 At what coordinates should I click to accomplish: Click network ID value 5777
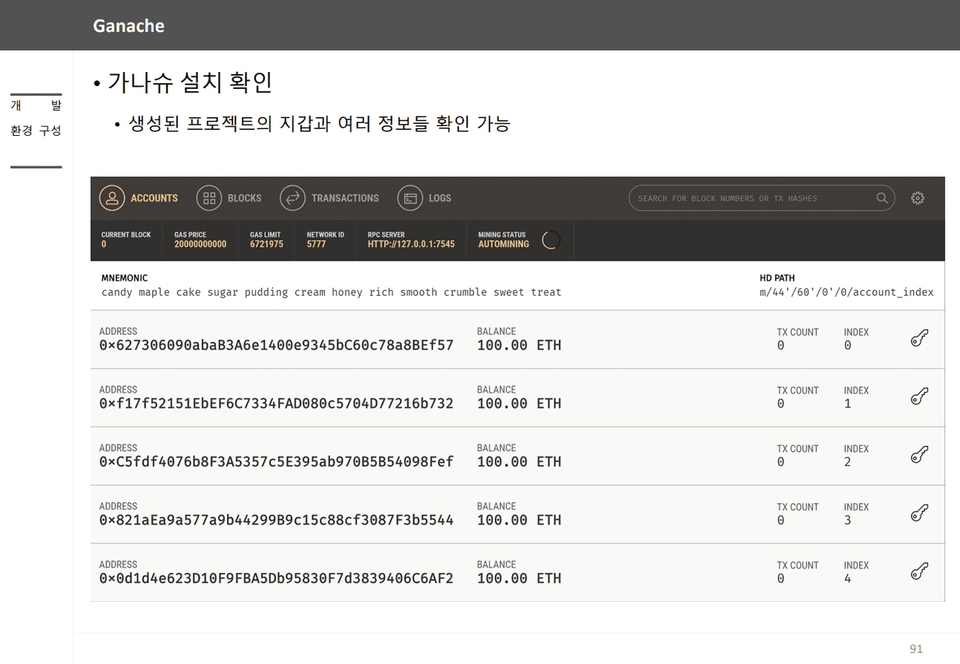(x=316, y=244)
